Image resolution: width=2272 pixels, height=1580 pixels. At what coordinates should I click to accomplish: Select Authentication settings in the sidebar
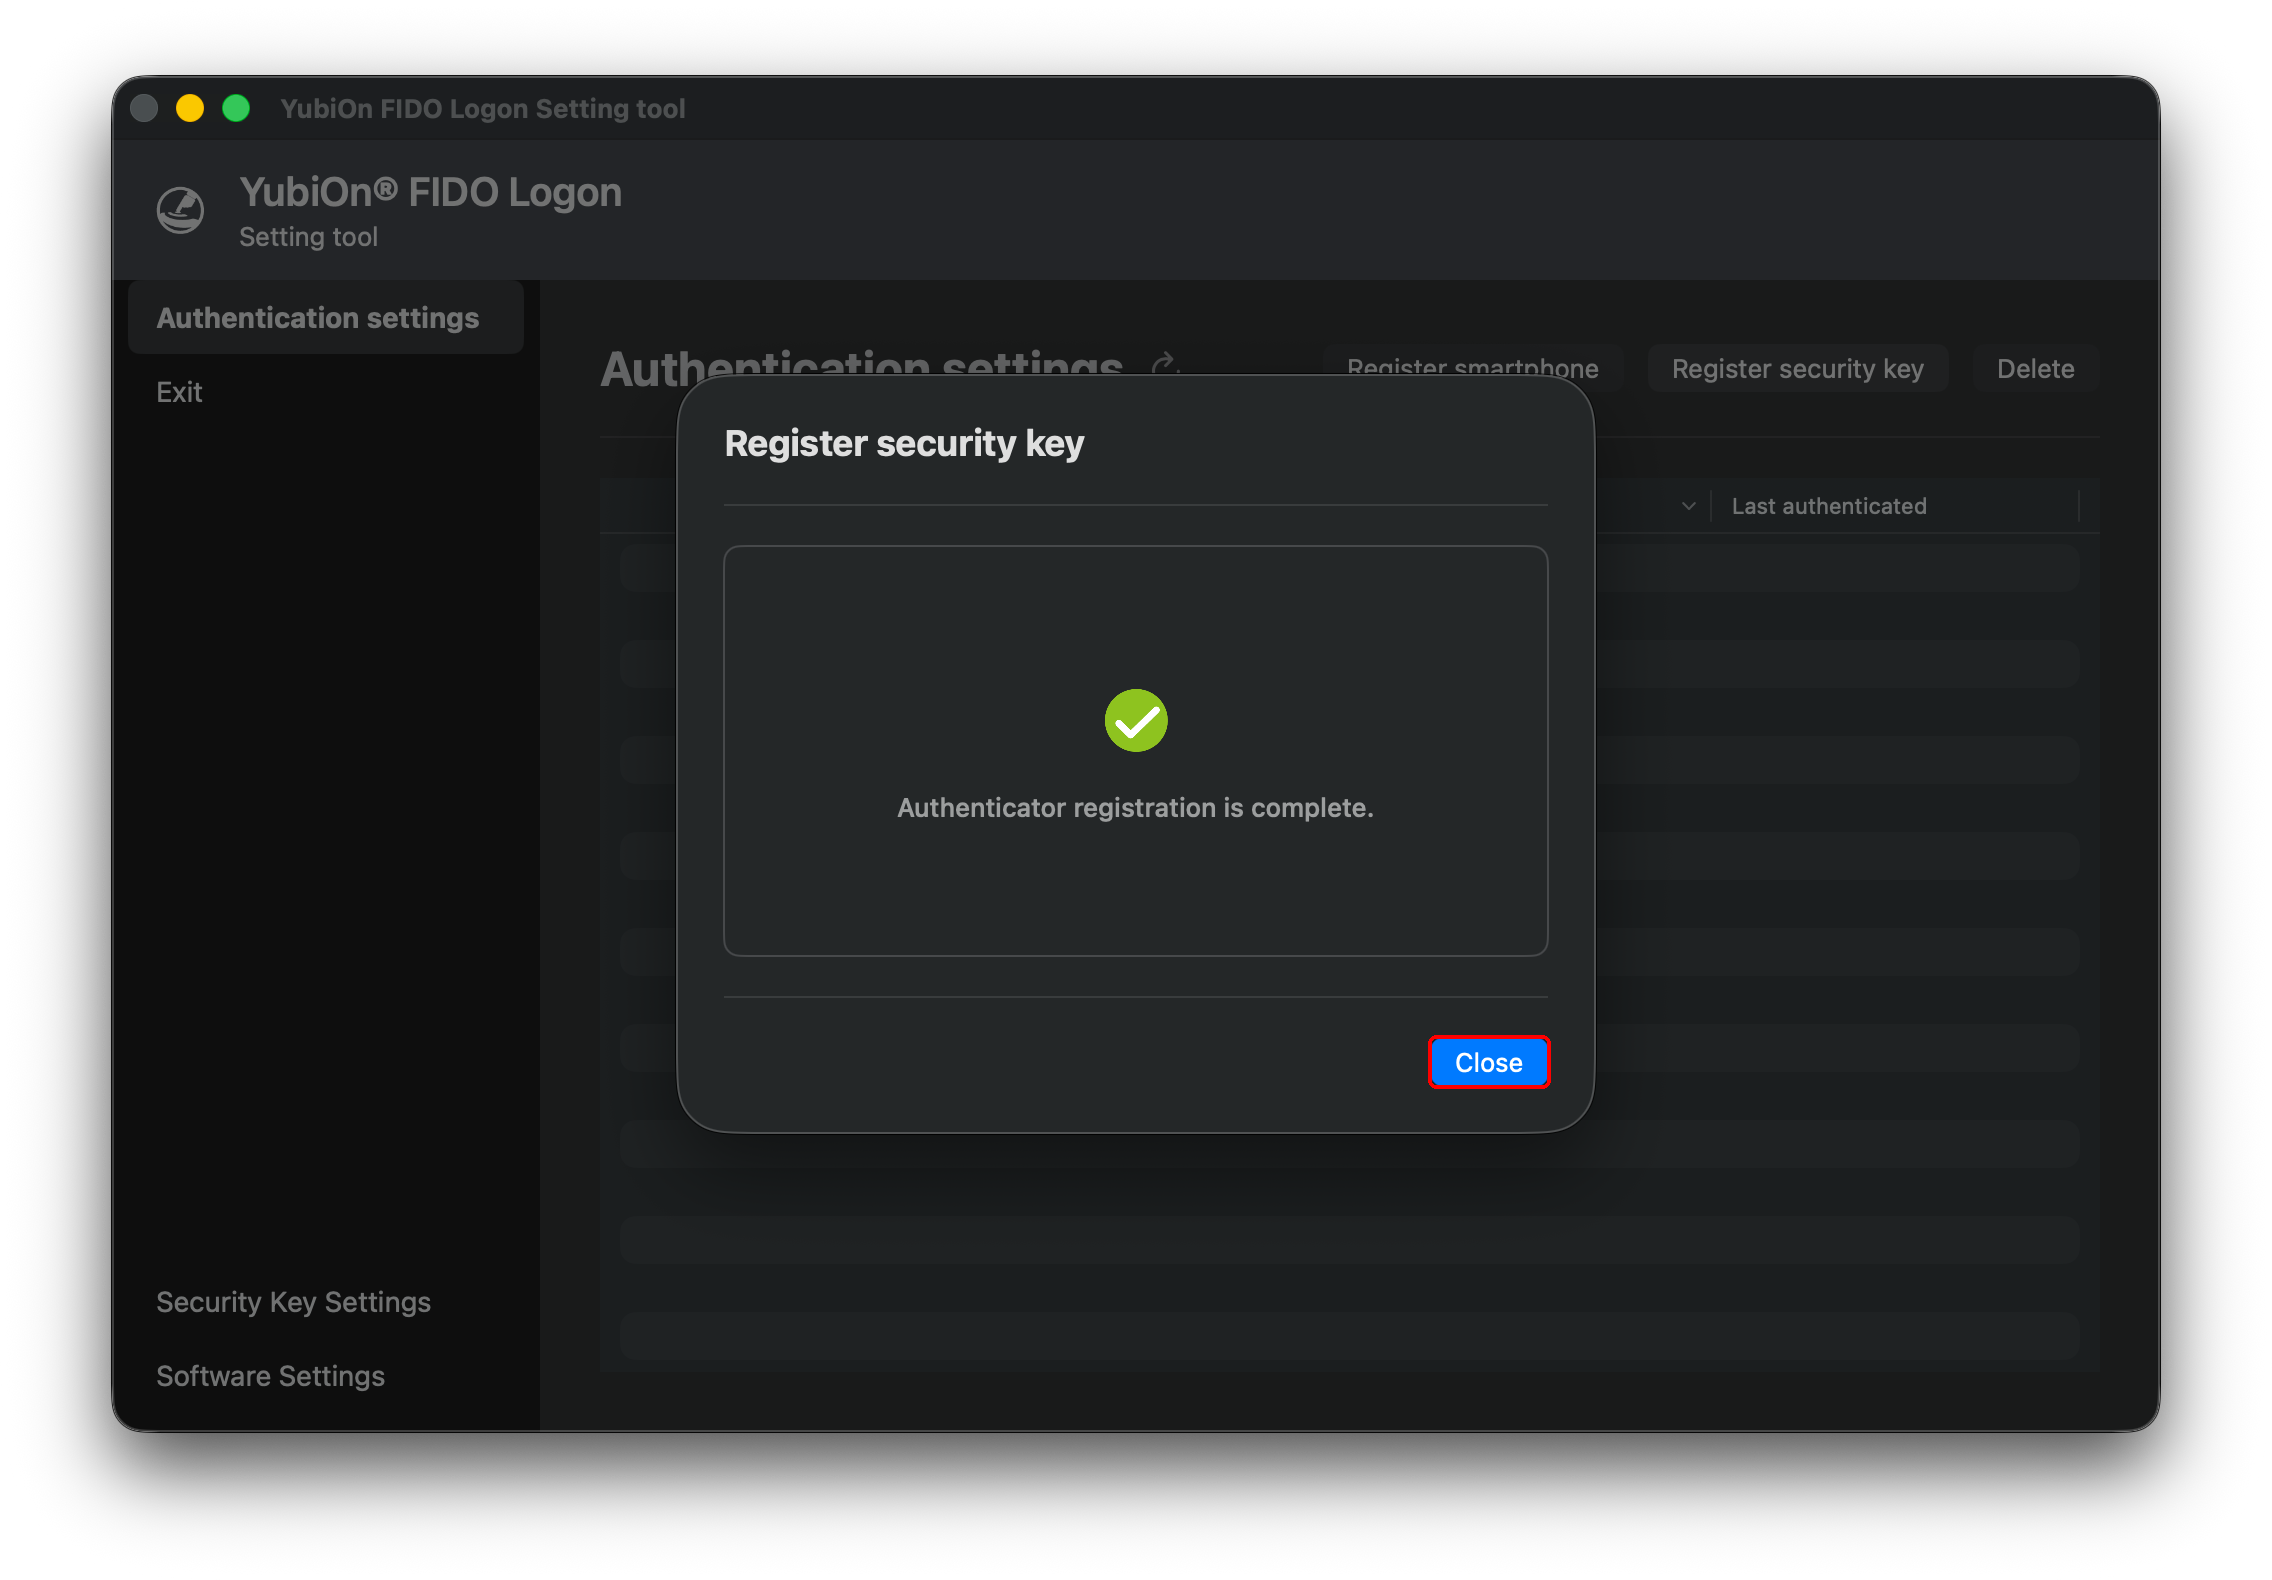point(326,318)
